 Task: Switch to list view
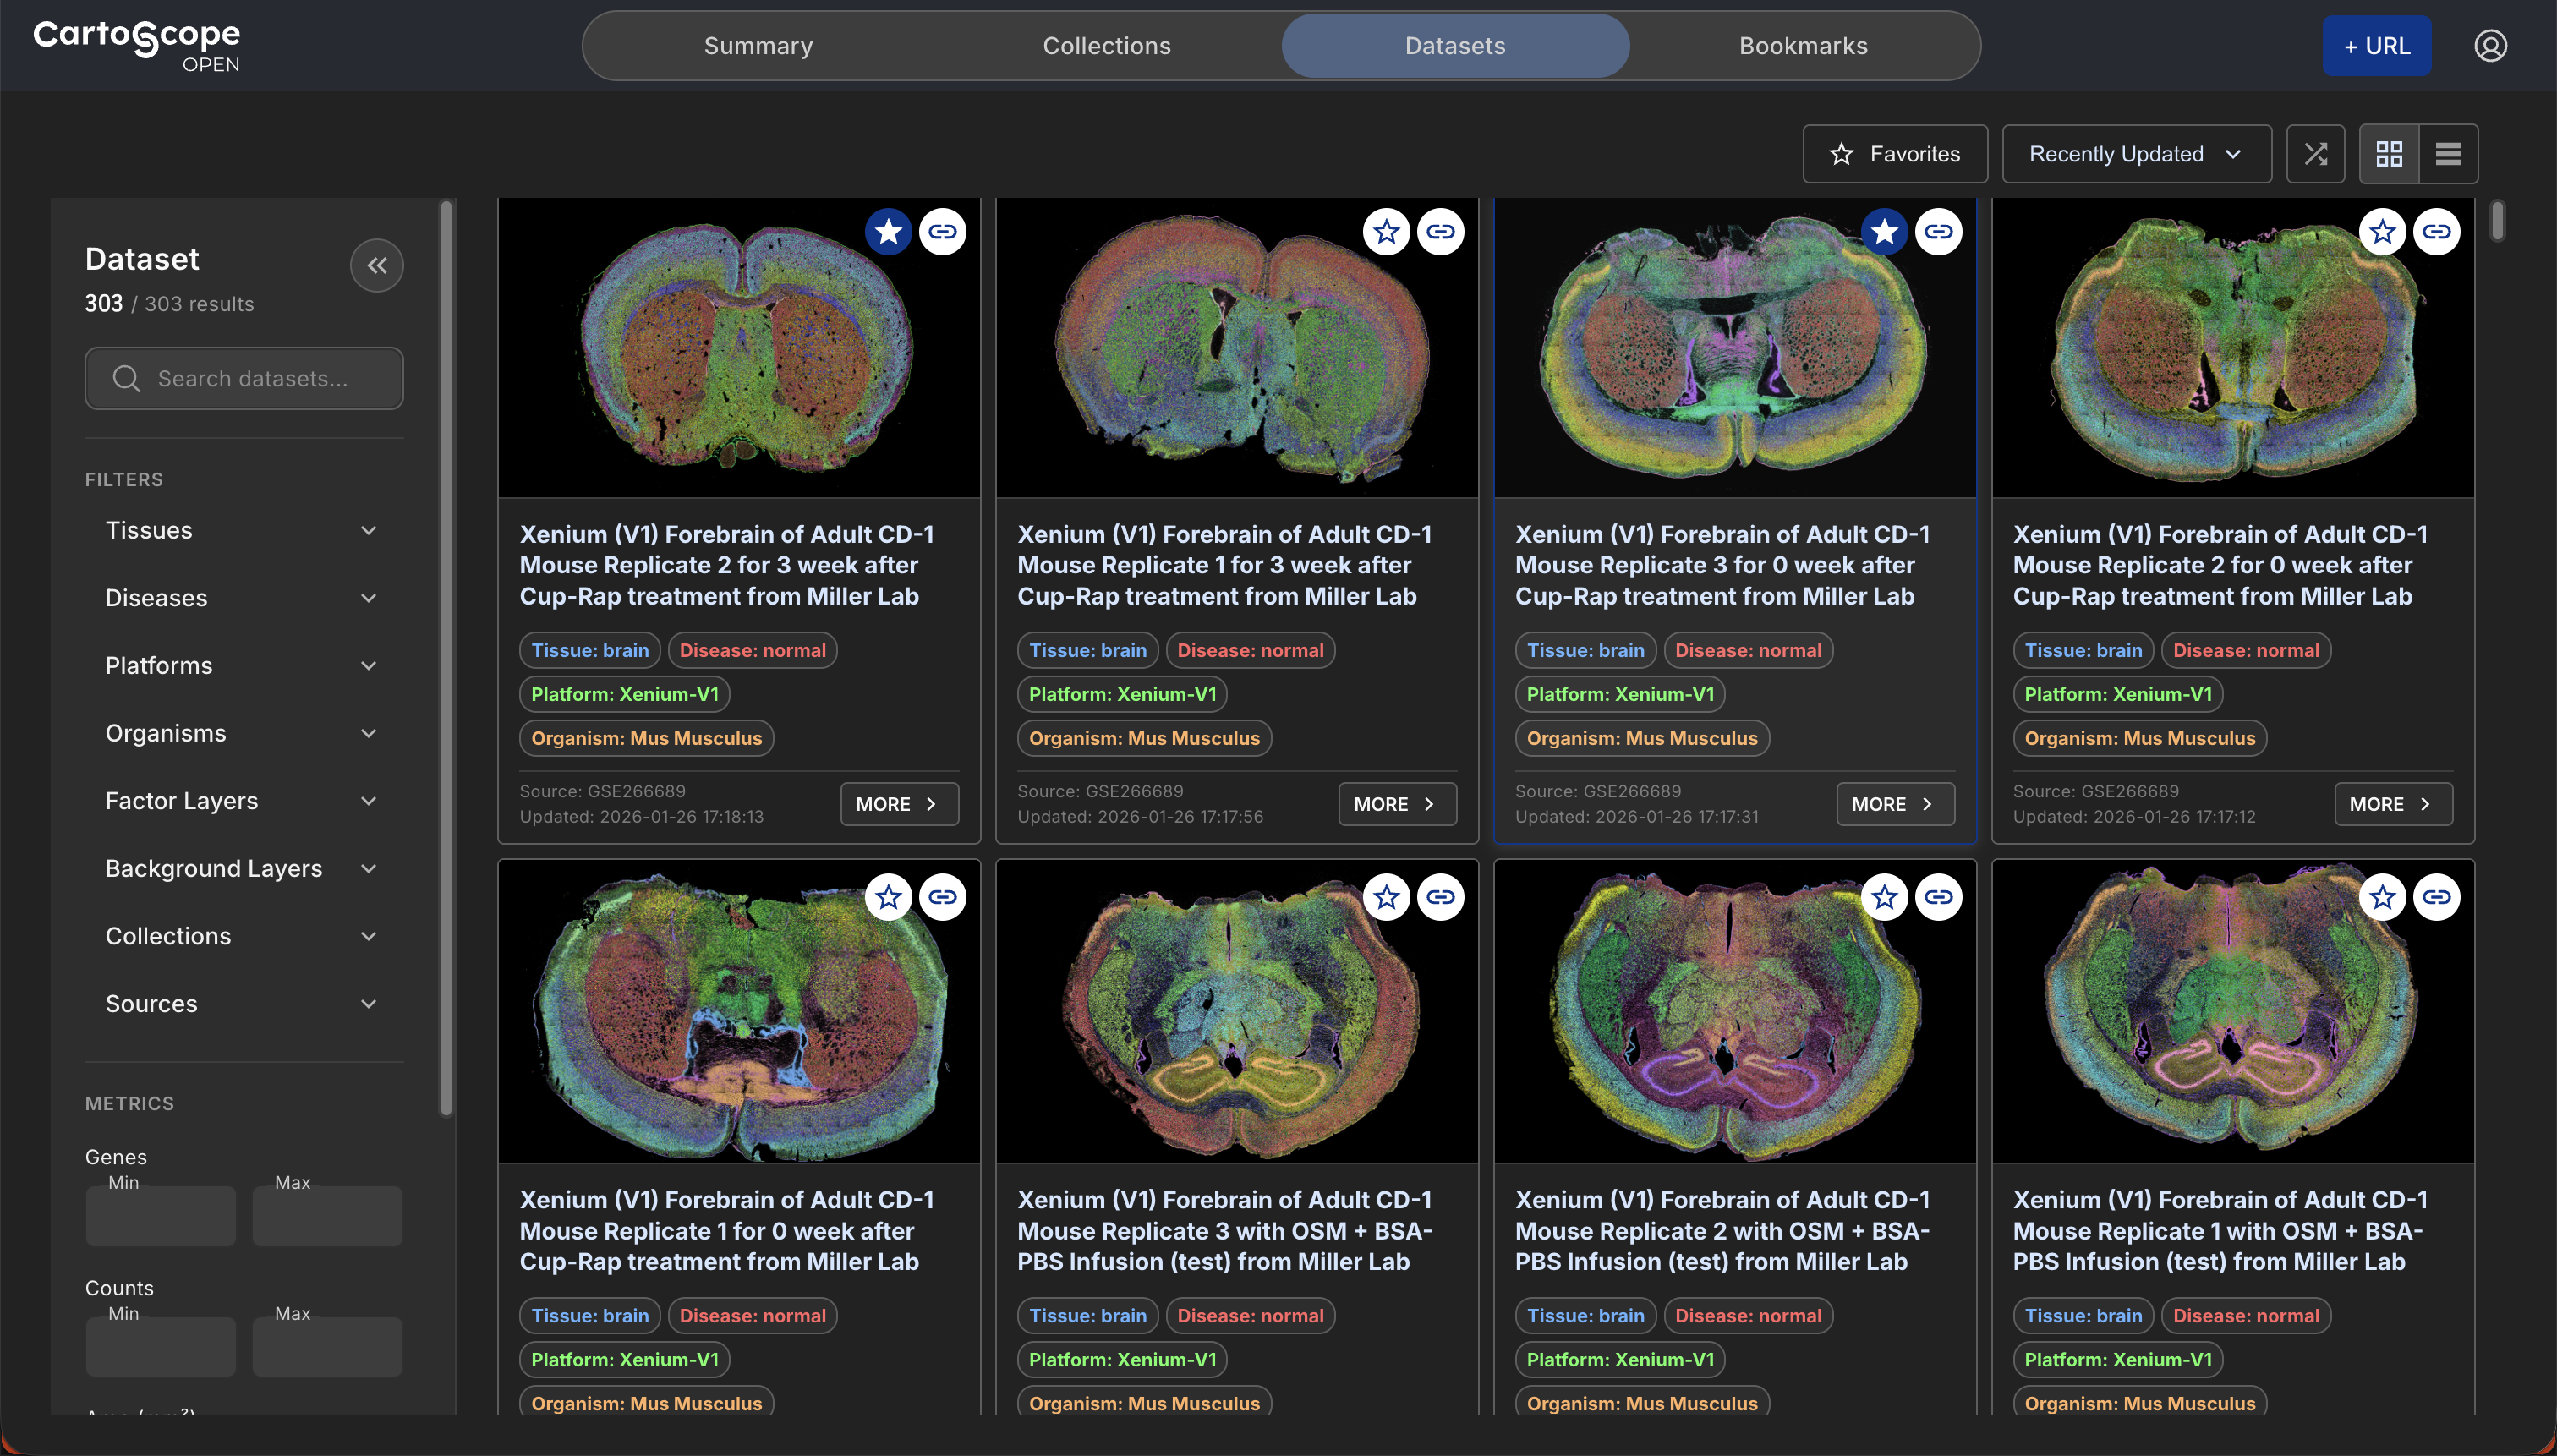[x=2449, y=153]
